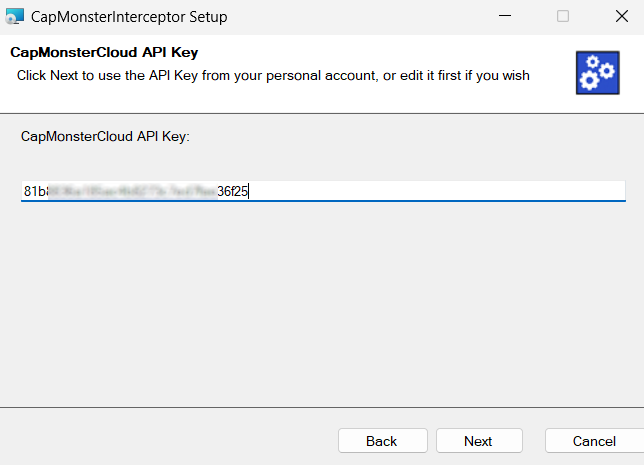Click the bold "CapMonsterCloud API Key" heading
Image resolution: width=644 pixels, height=465 pixels.
coord(104,54)
